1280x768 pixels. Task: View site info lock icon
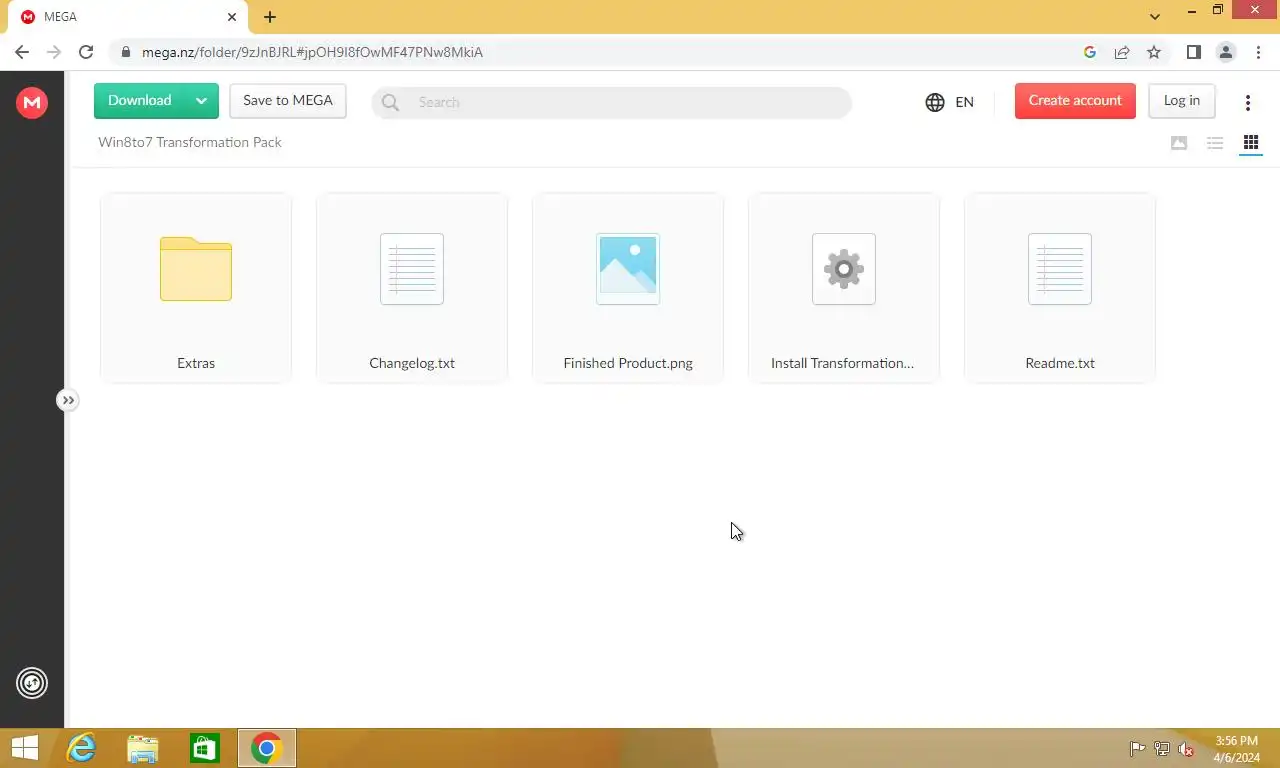125,52
